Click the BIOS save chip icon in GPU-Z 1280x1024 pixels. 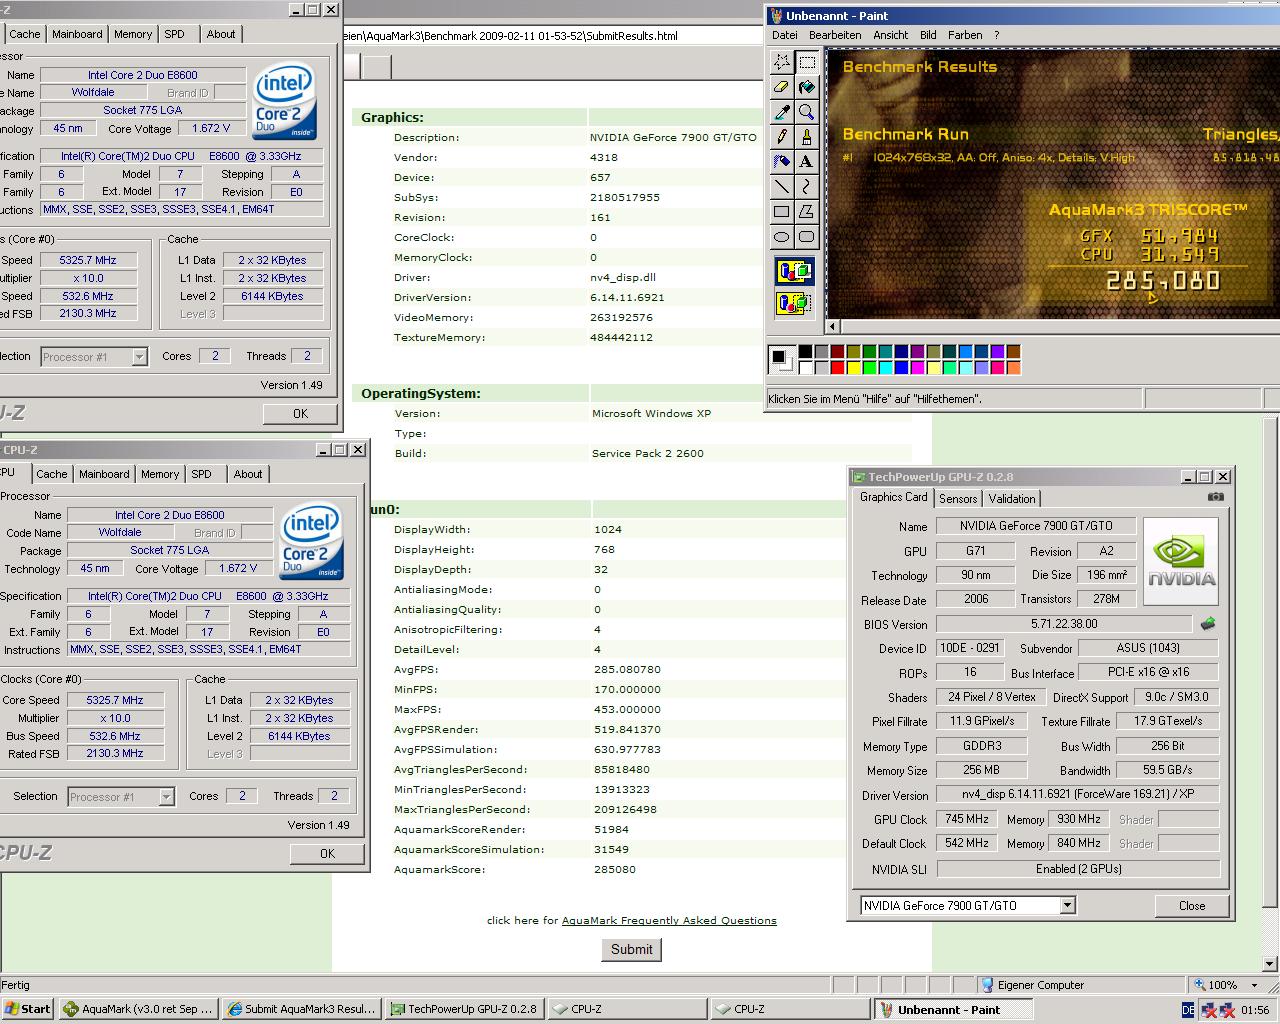point(1208,624)
